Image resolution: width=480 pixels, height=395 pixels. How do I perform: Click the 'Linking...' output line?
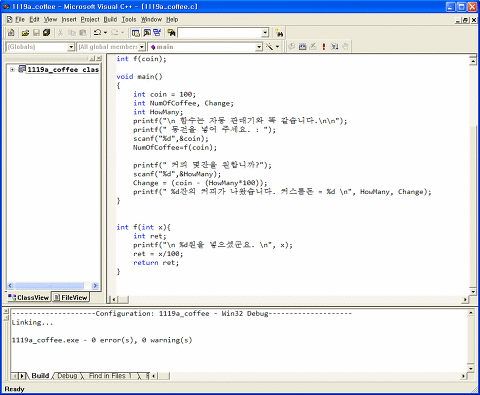(32, 323)
